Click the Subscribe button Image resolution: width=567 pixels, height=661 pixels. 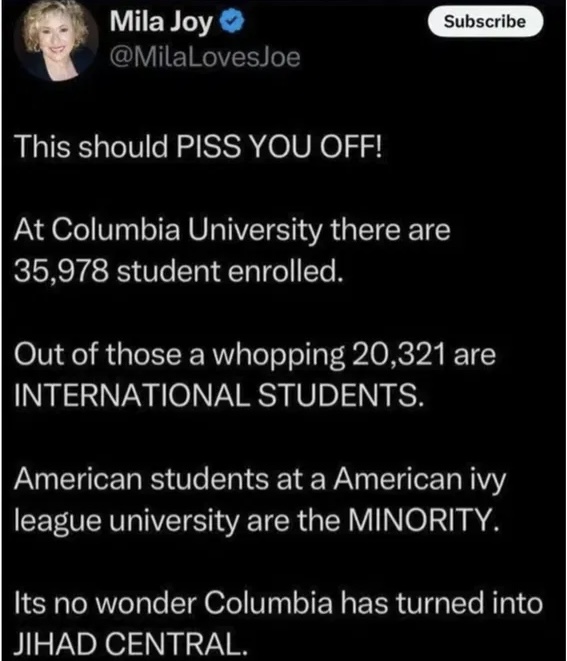point(485,21)
